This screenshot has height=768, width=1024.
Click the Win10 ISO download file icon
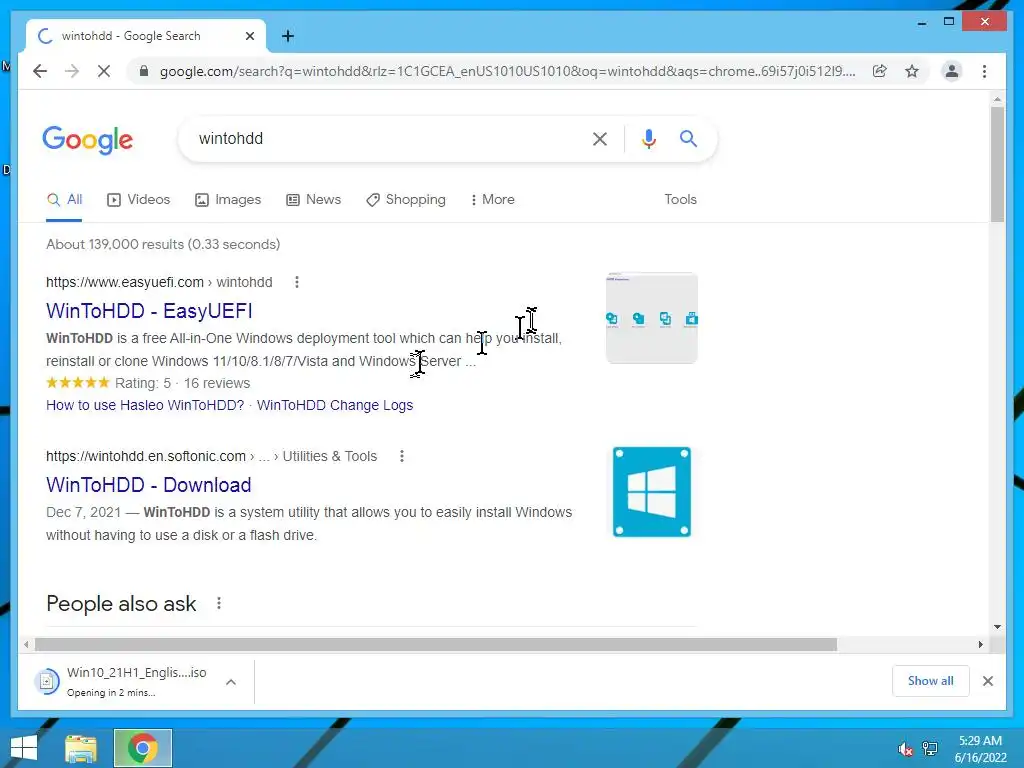[46, 682]
